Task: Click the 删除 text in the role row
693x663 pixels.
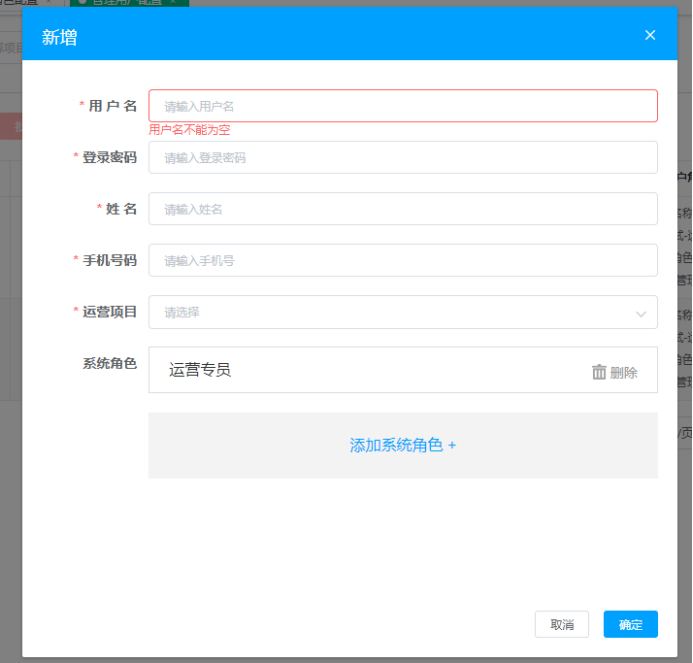Action: tap(624, 372)
